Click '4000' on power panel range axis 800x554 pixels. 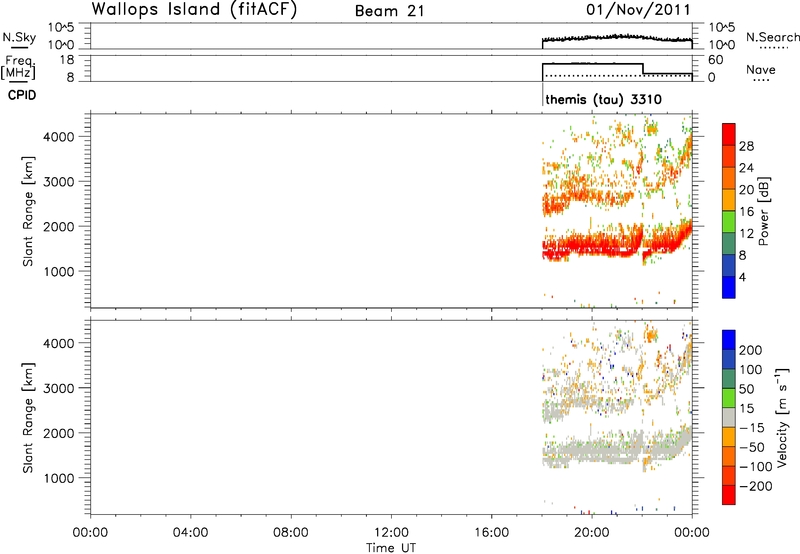tap(59, 137)
